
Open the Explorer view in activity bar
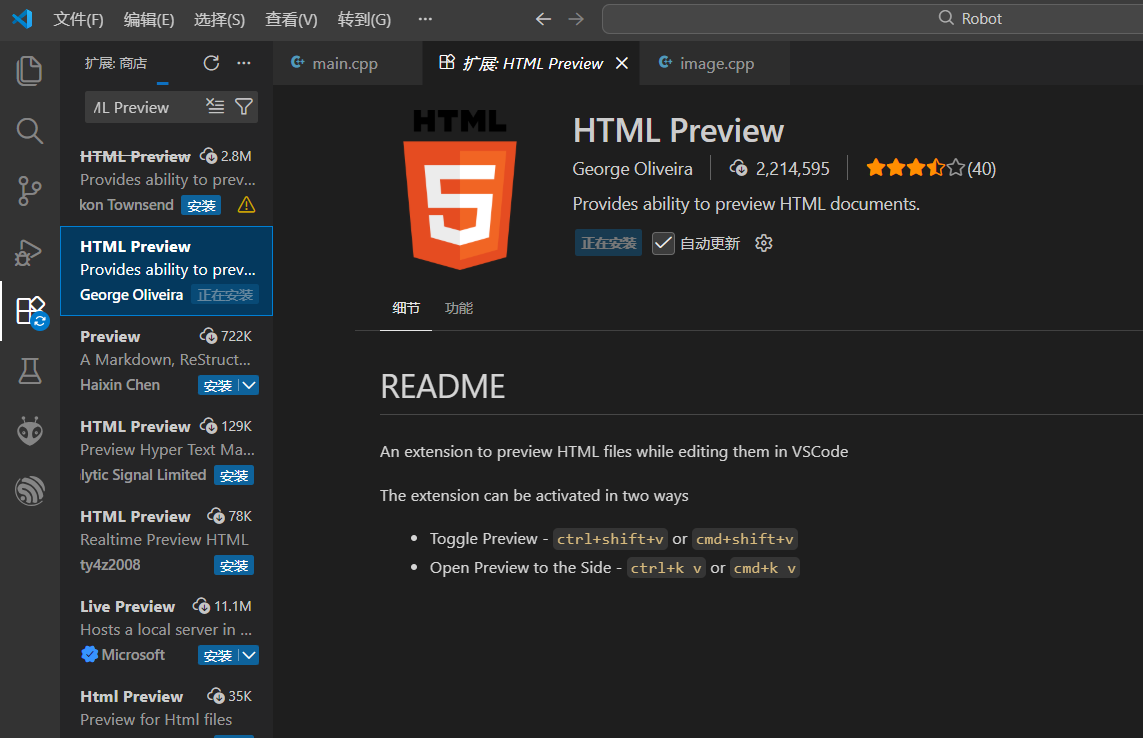29,71
